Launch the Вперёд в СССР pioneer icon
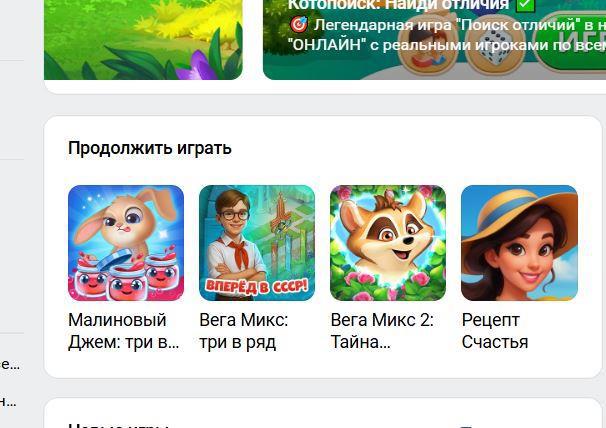This screenshot has height=428, width=606. click(257, 243)
